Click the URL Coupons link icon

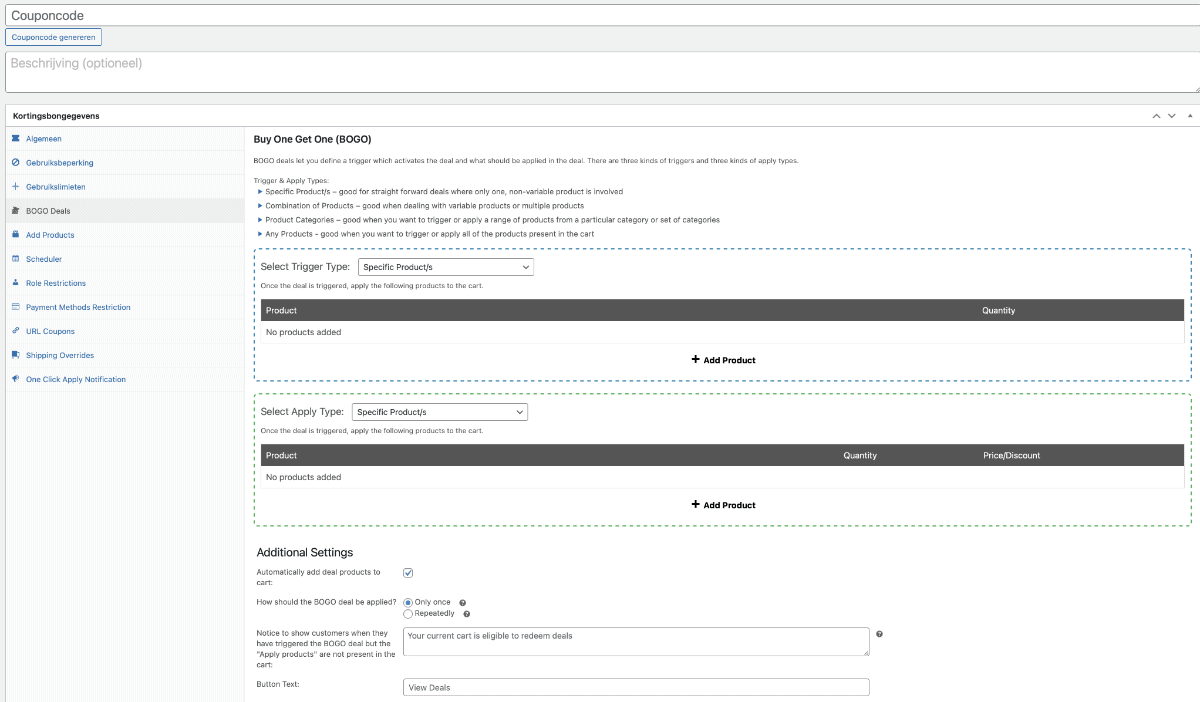[15, 331]
